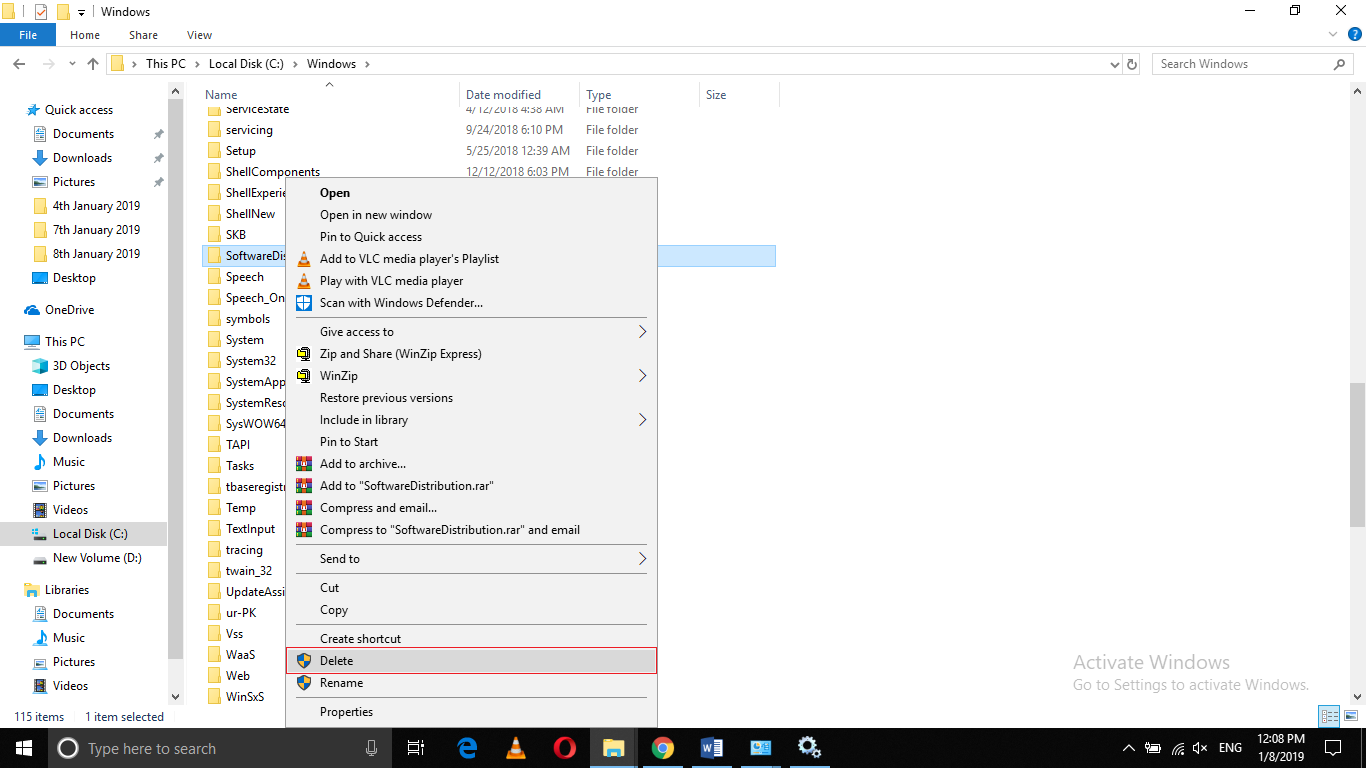Click the magnifier icon in the Search Windows box
This screenshot has height=768, width=1366.
1340,63
